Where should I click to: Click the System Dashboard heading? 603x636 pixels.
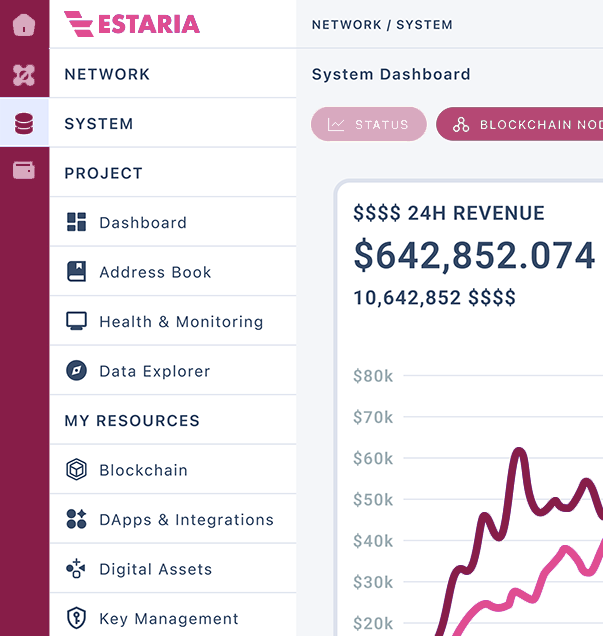coord(391,74)
